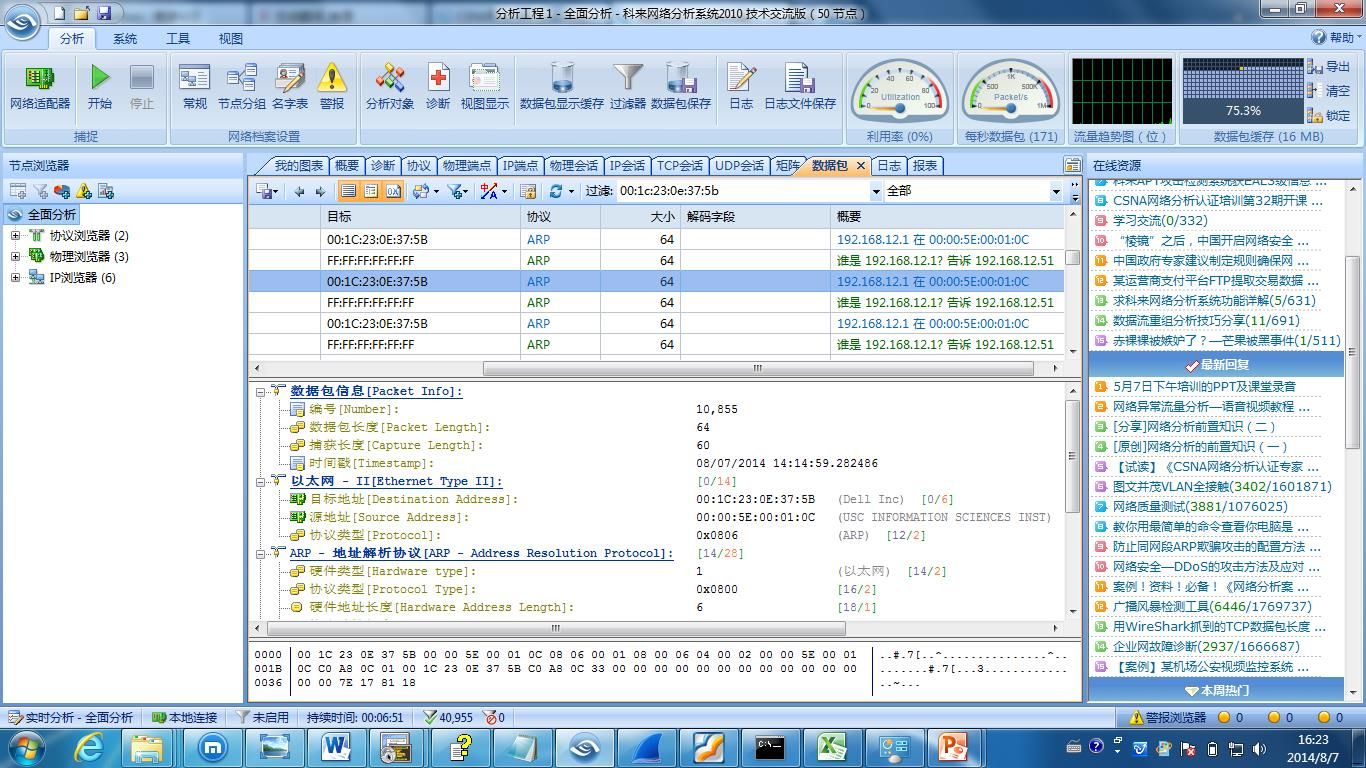Click the 过滤器 filter funnel icon
This screenshot has width=1366, height=768.
point(628,86)
